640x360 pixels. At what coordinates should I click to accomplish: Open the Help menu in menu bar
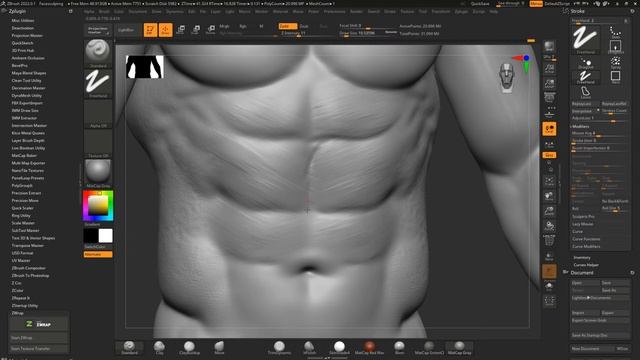point(493,12)
